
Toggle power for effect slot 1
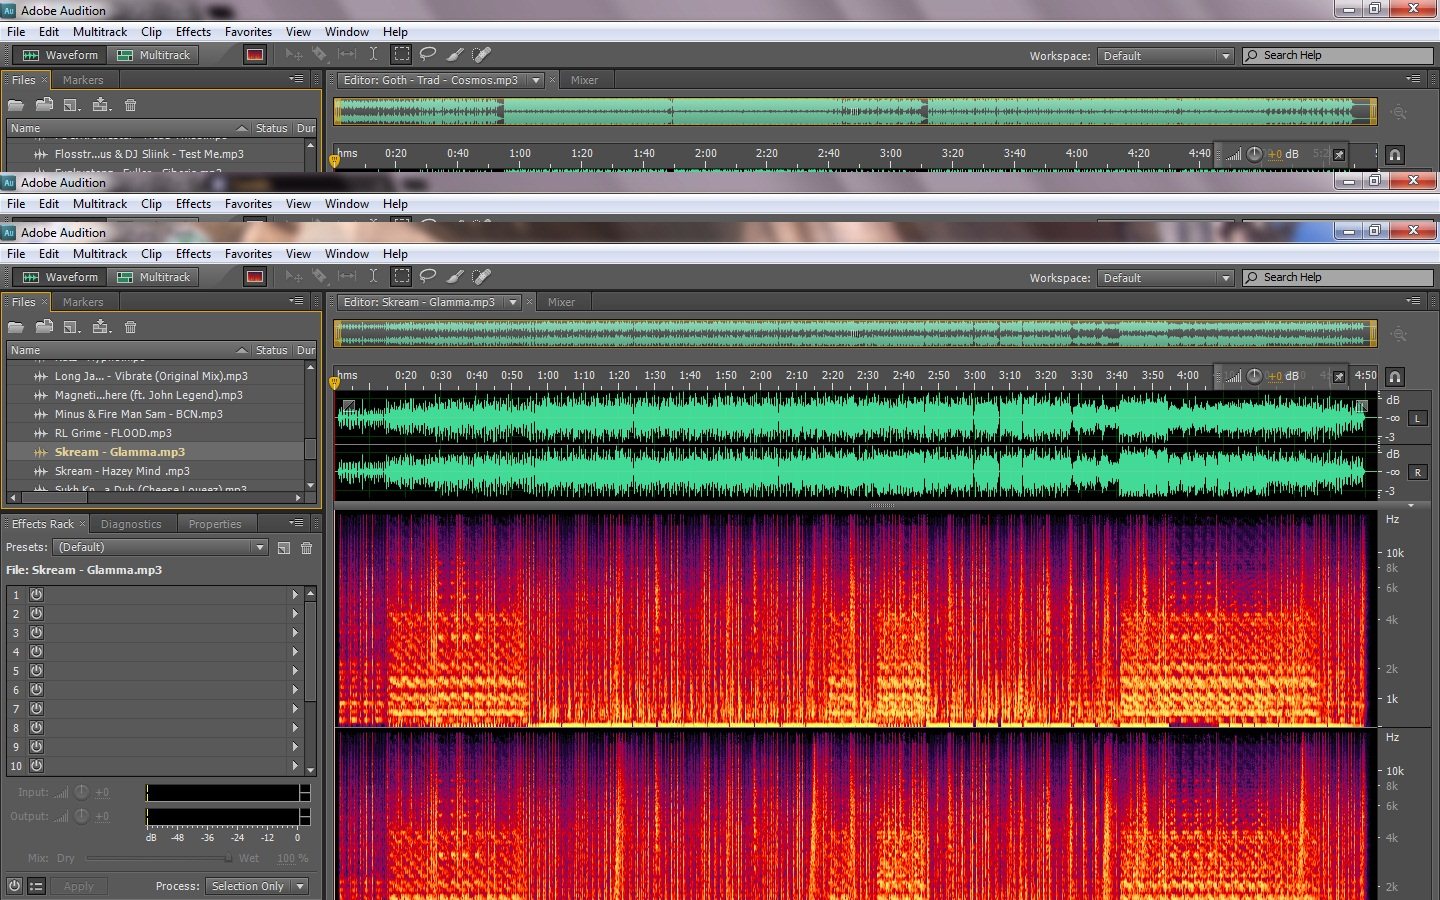(x=36, y=594)
